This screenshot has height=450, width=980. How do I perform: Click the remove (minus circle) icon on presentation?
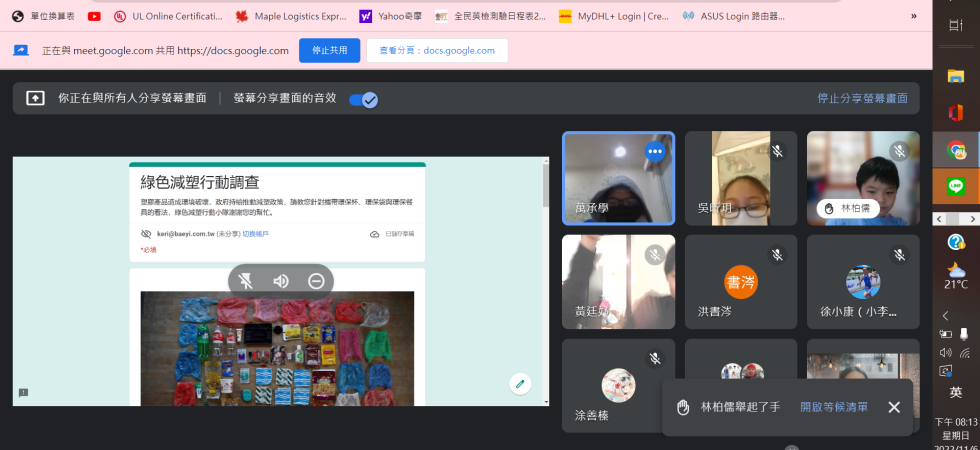(x=316, y=281)
